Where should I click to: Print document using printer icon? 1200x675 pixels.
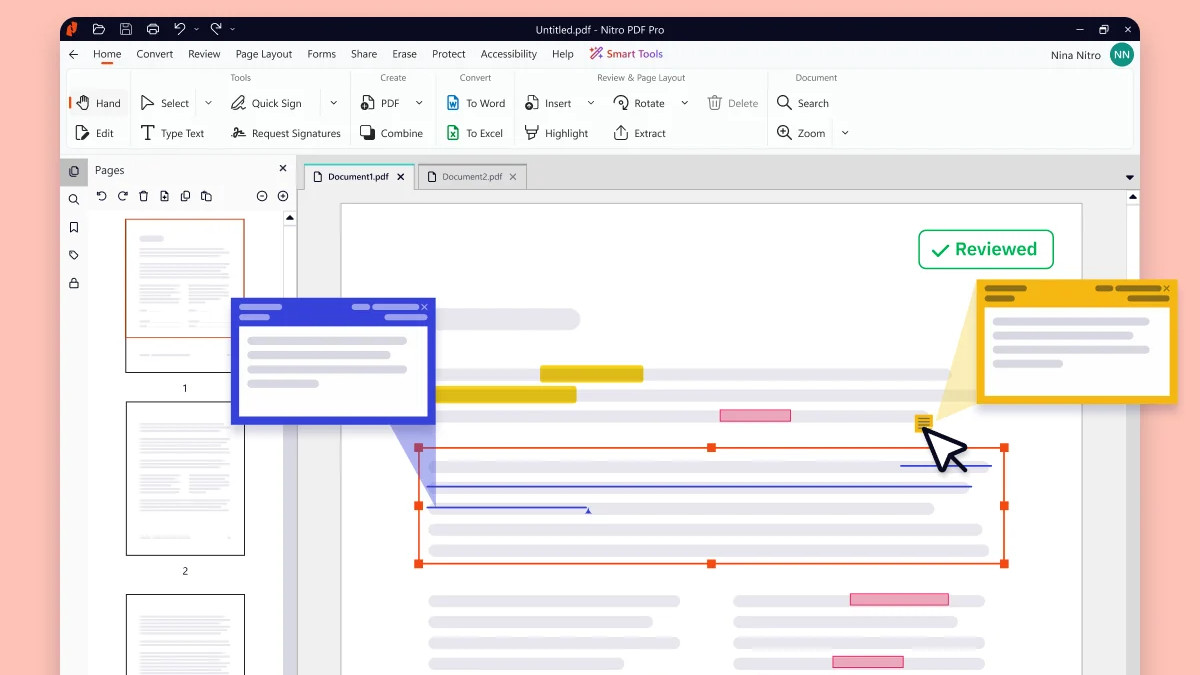(153, 30)
